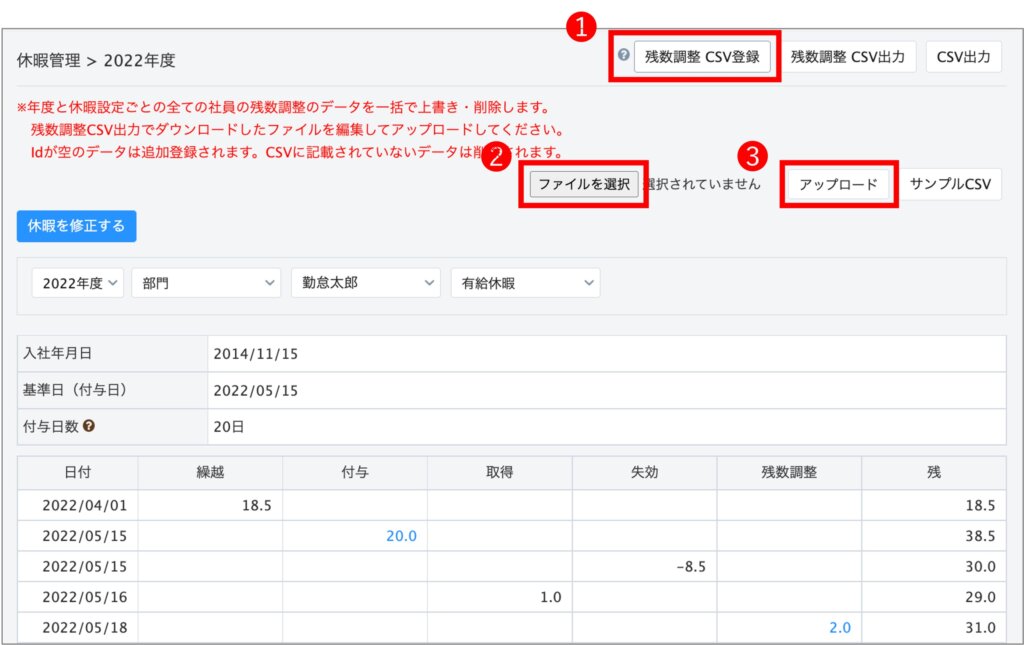Open the 2022年度 year dropdown

[x=79, y=283]
